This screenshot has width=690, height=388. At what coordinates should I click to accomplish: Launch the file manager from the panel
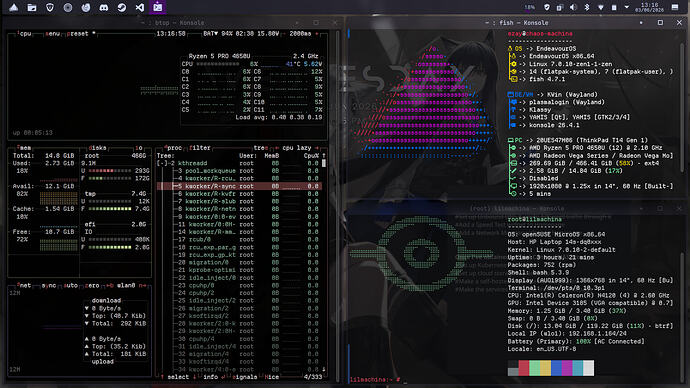pos(32,7)
